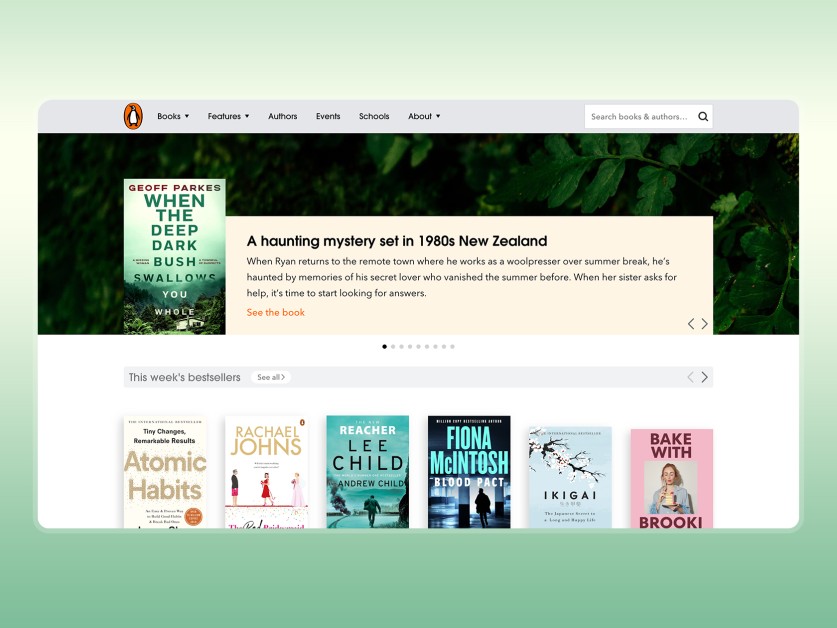Open the Events page
The height and width of the screenshot is (628, 837).
pyautogui.click(x=328, y=116)
